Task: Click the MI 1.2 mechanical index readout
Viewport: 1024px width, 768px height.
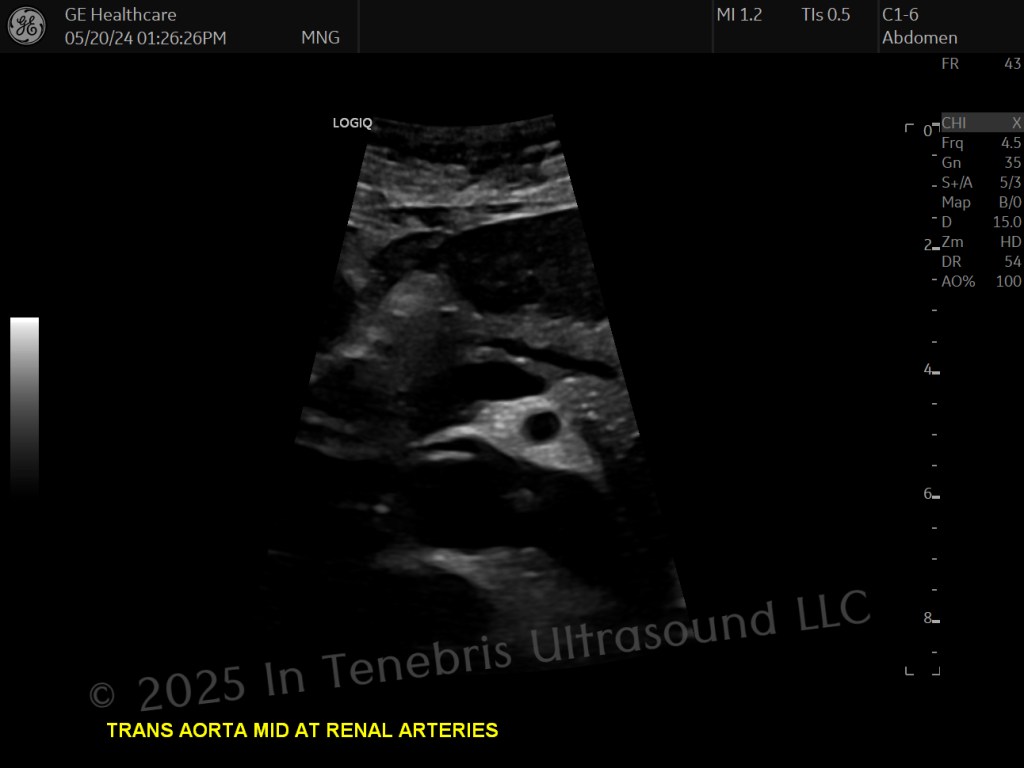Action: pyautogui.click(x=739, y=14)
